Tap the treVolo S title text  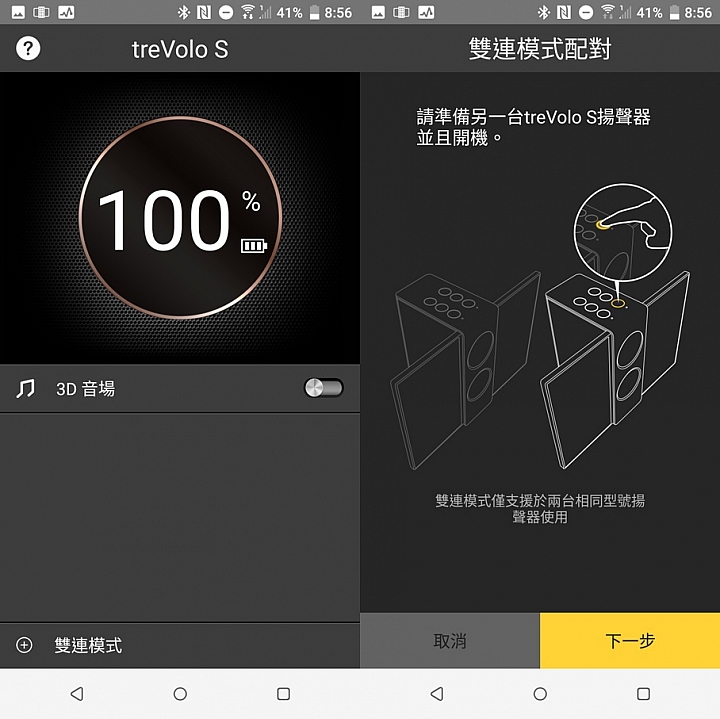pyautogui.click(x=180, y=49)
